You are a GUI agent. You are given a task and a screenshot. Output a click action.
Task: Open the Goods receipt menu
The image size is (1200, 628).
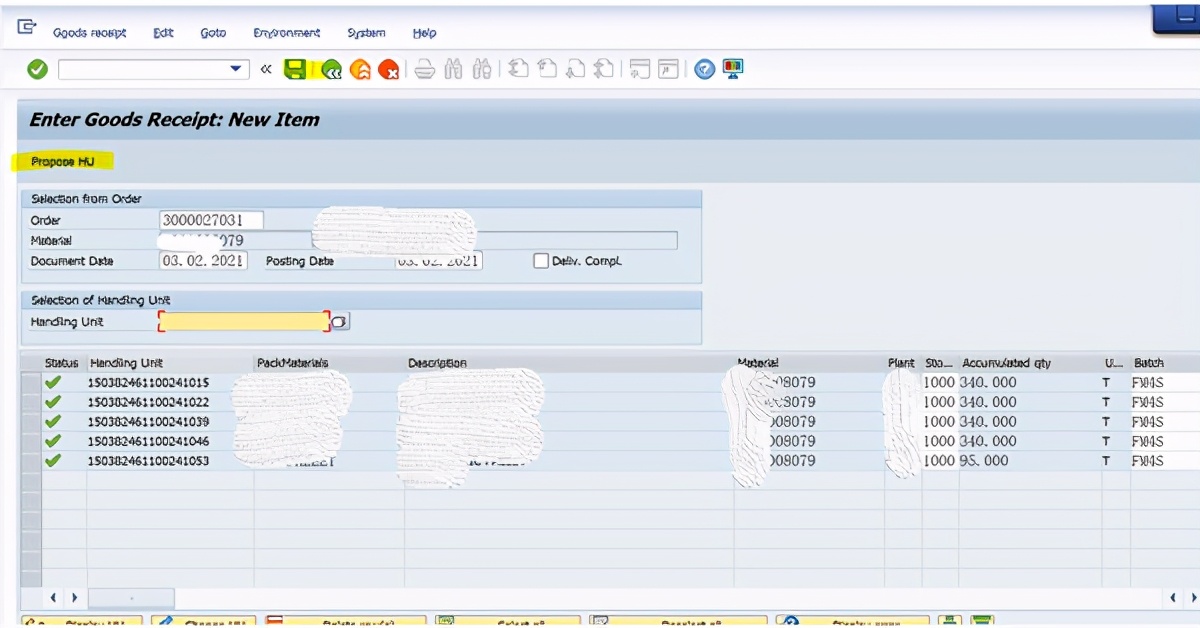[90, 33]
